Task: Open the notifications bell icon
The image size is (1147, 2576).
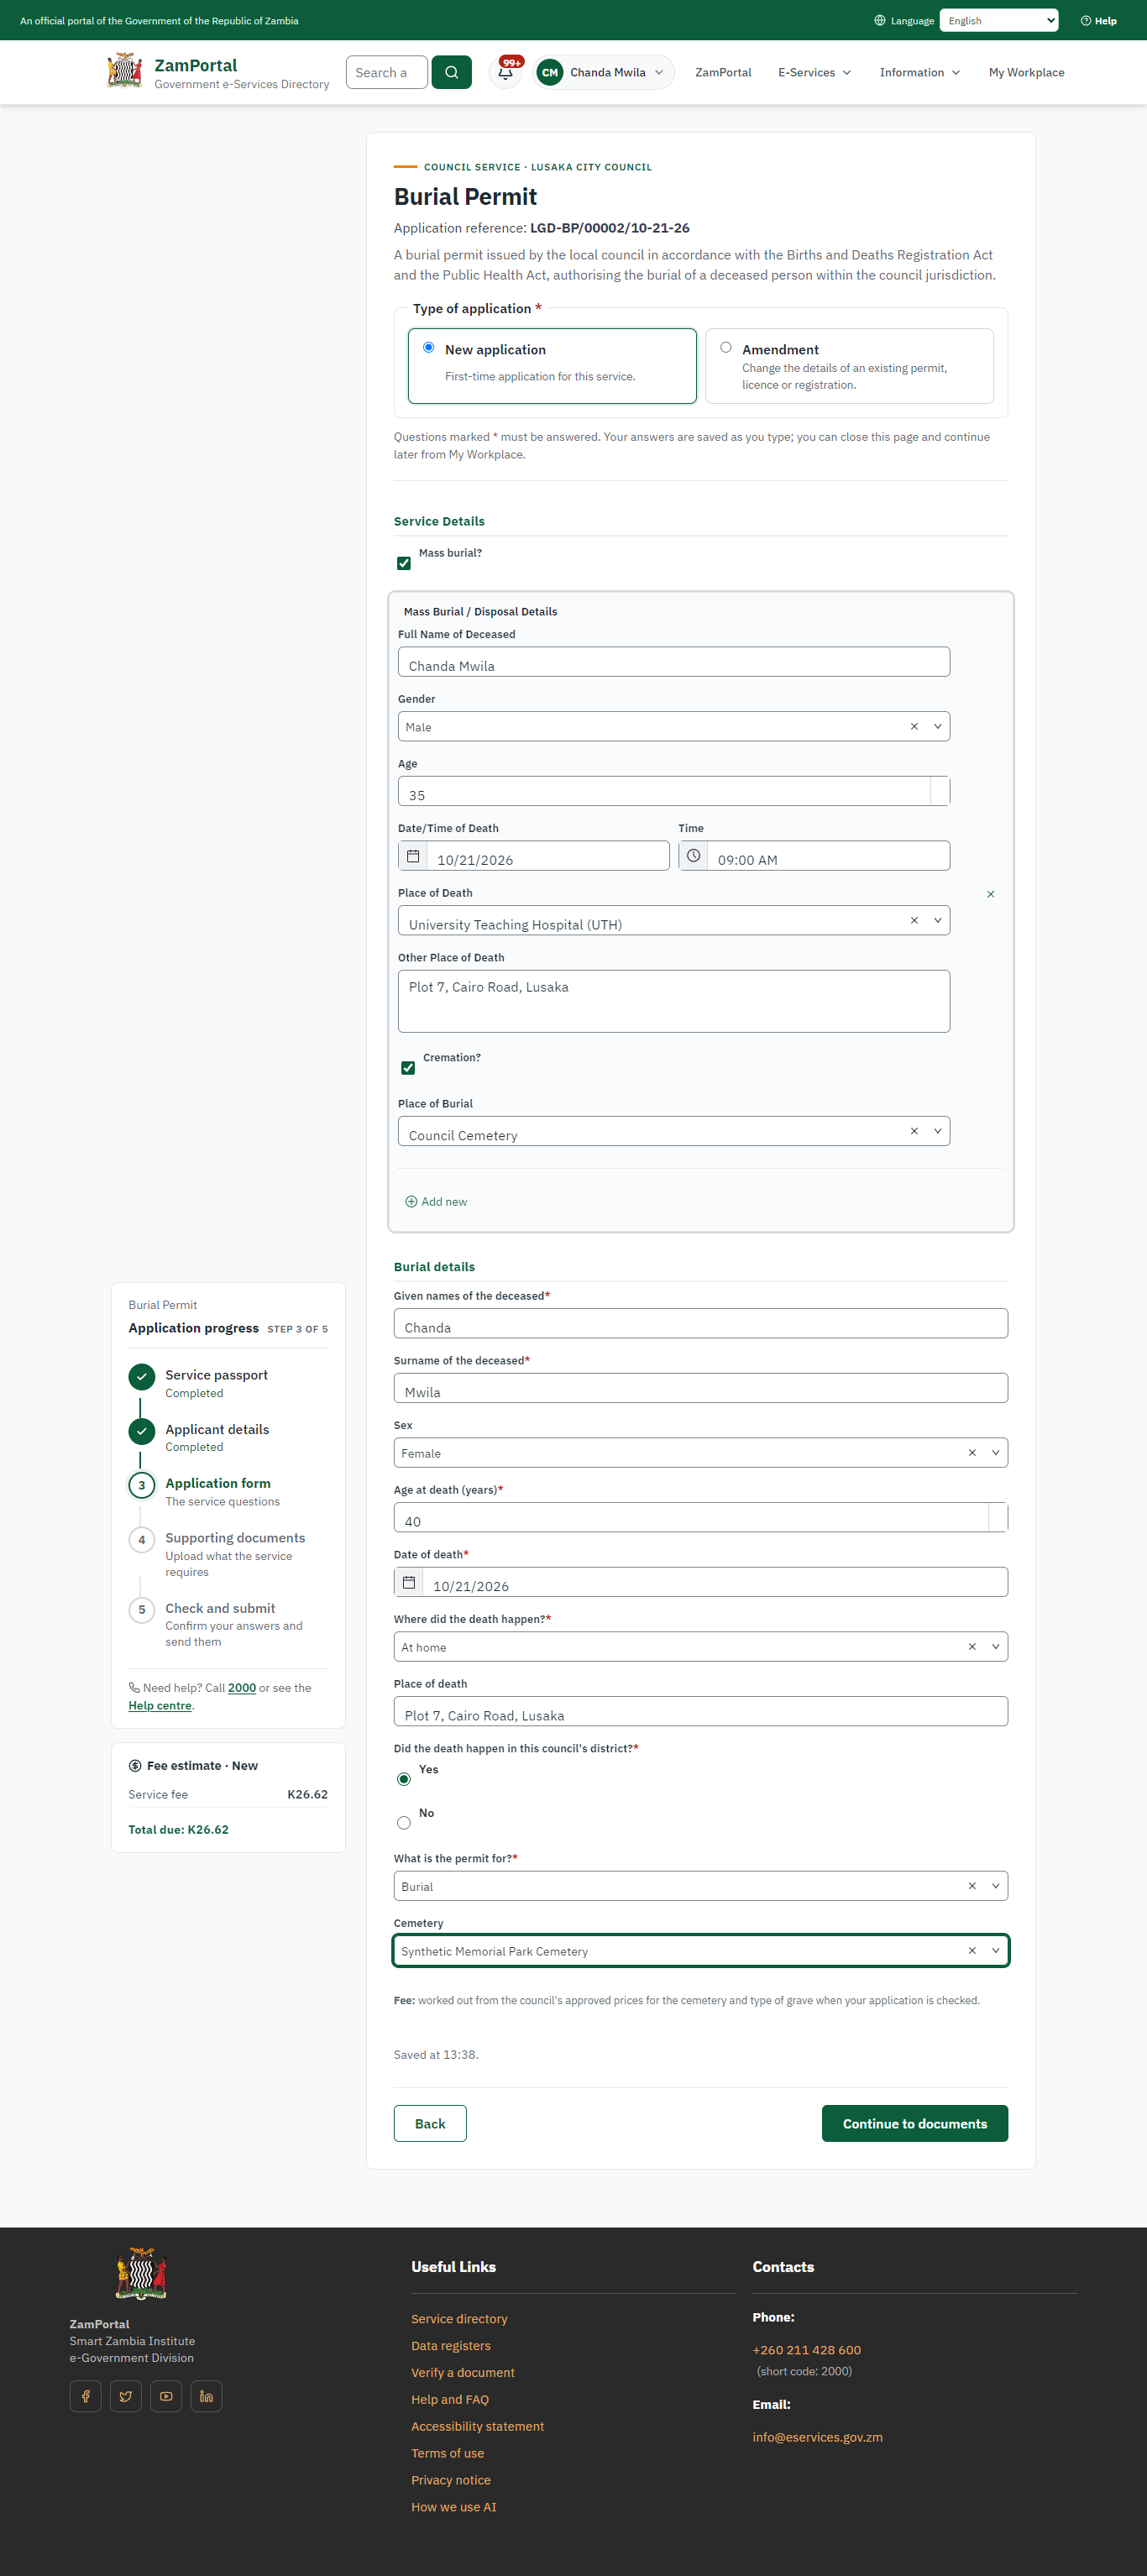Action: click(506, 72)
